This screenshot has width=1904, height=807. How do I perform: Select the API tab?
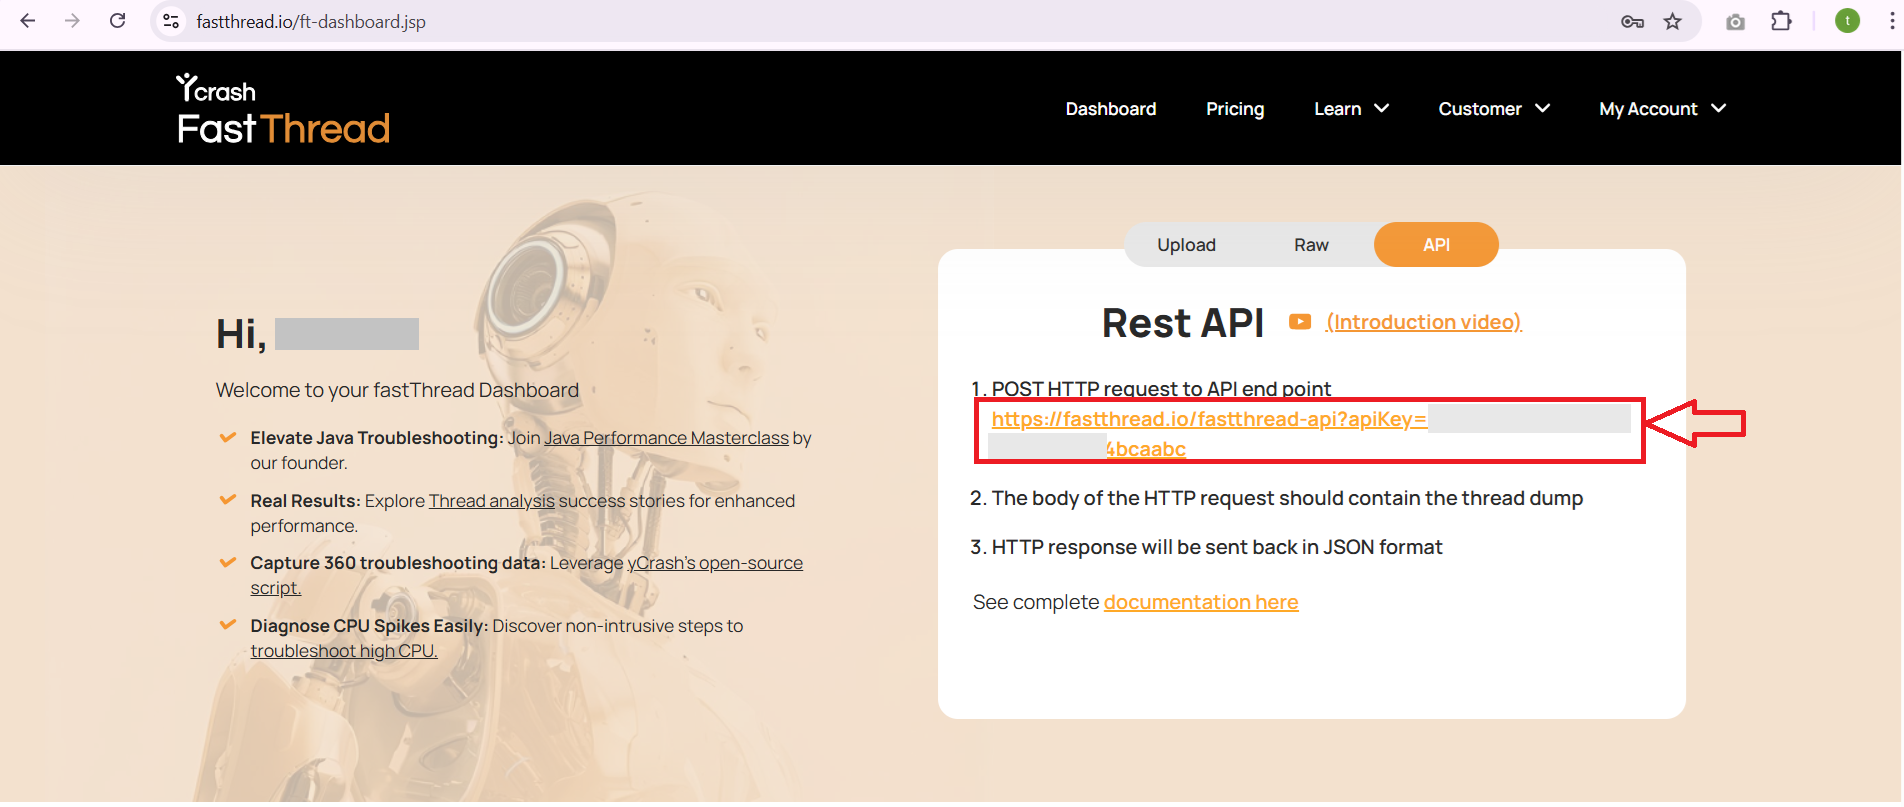(x=1436, y=245)
